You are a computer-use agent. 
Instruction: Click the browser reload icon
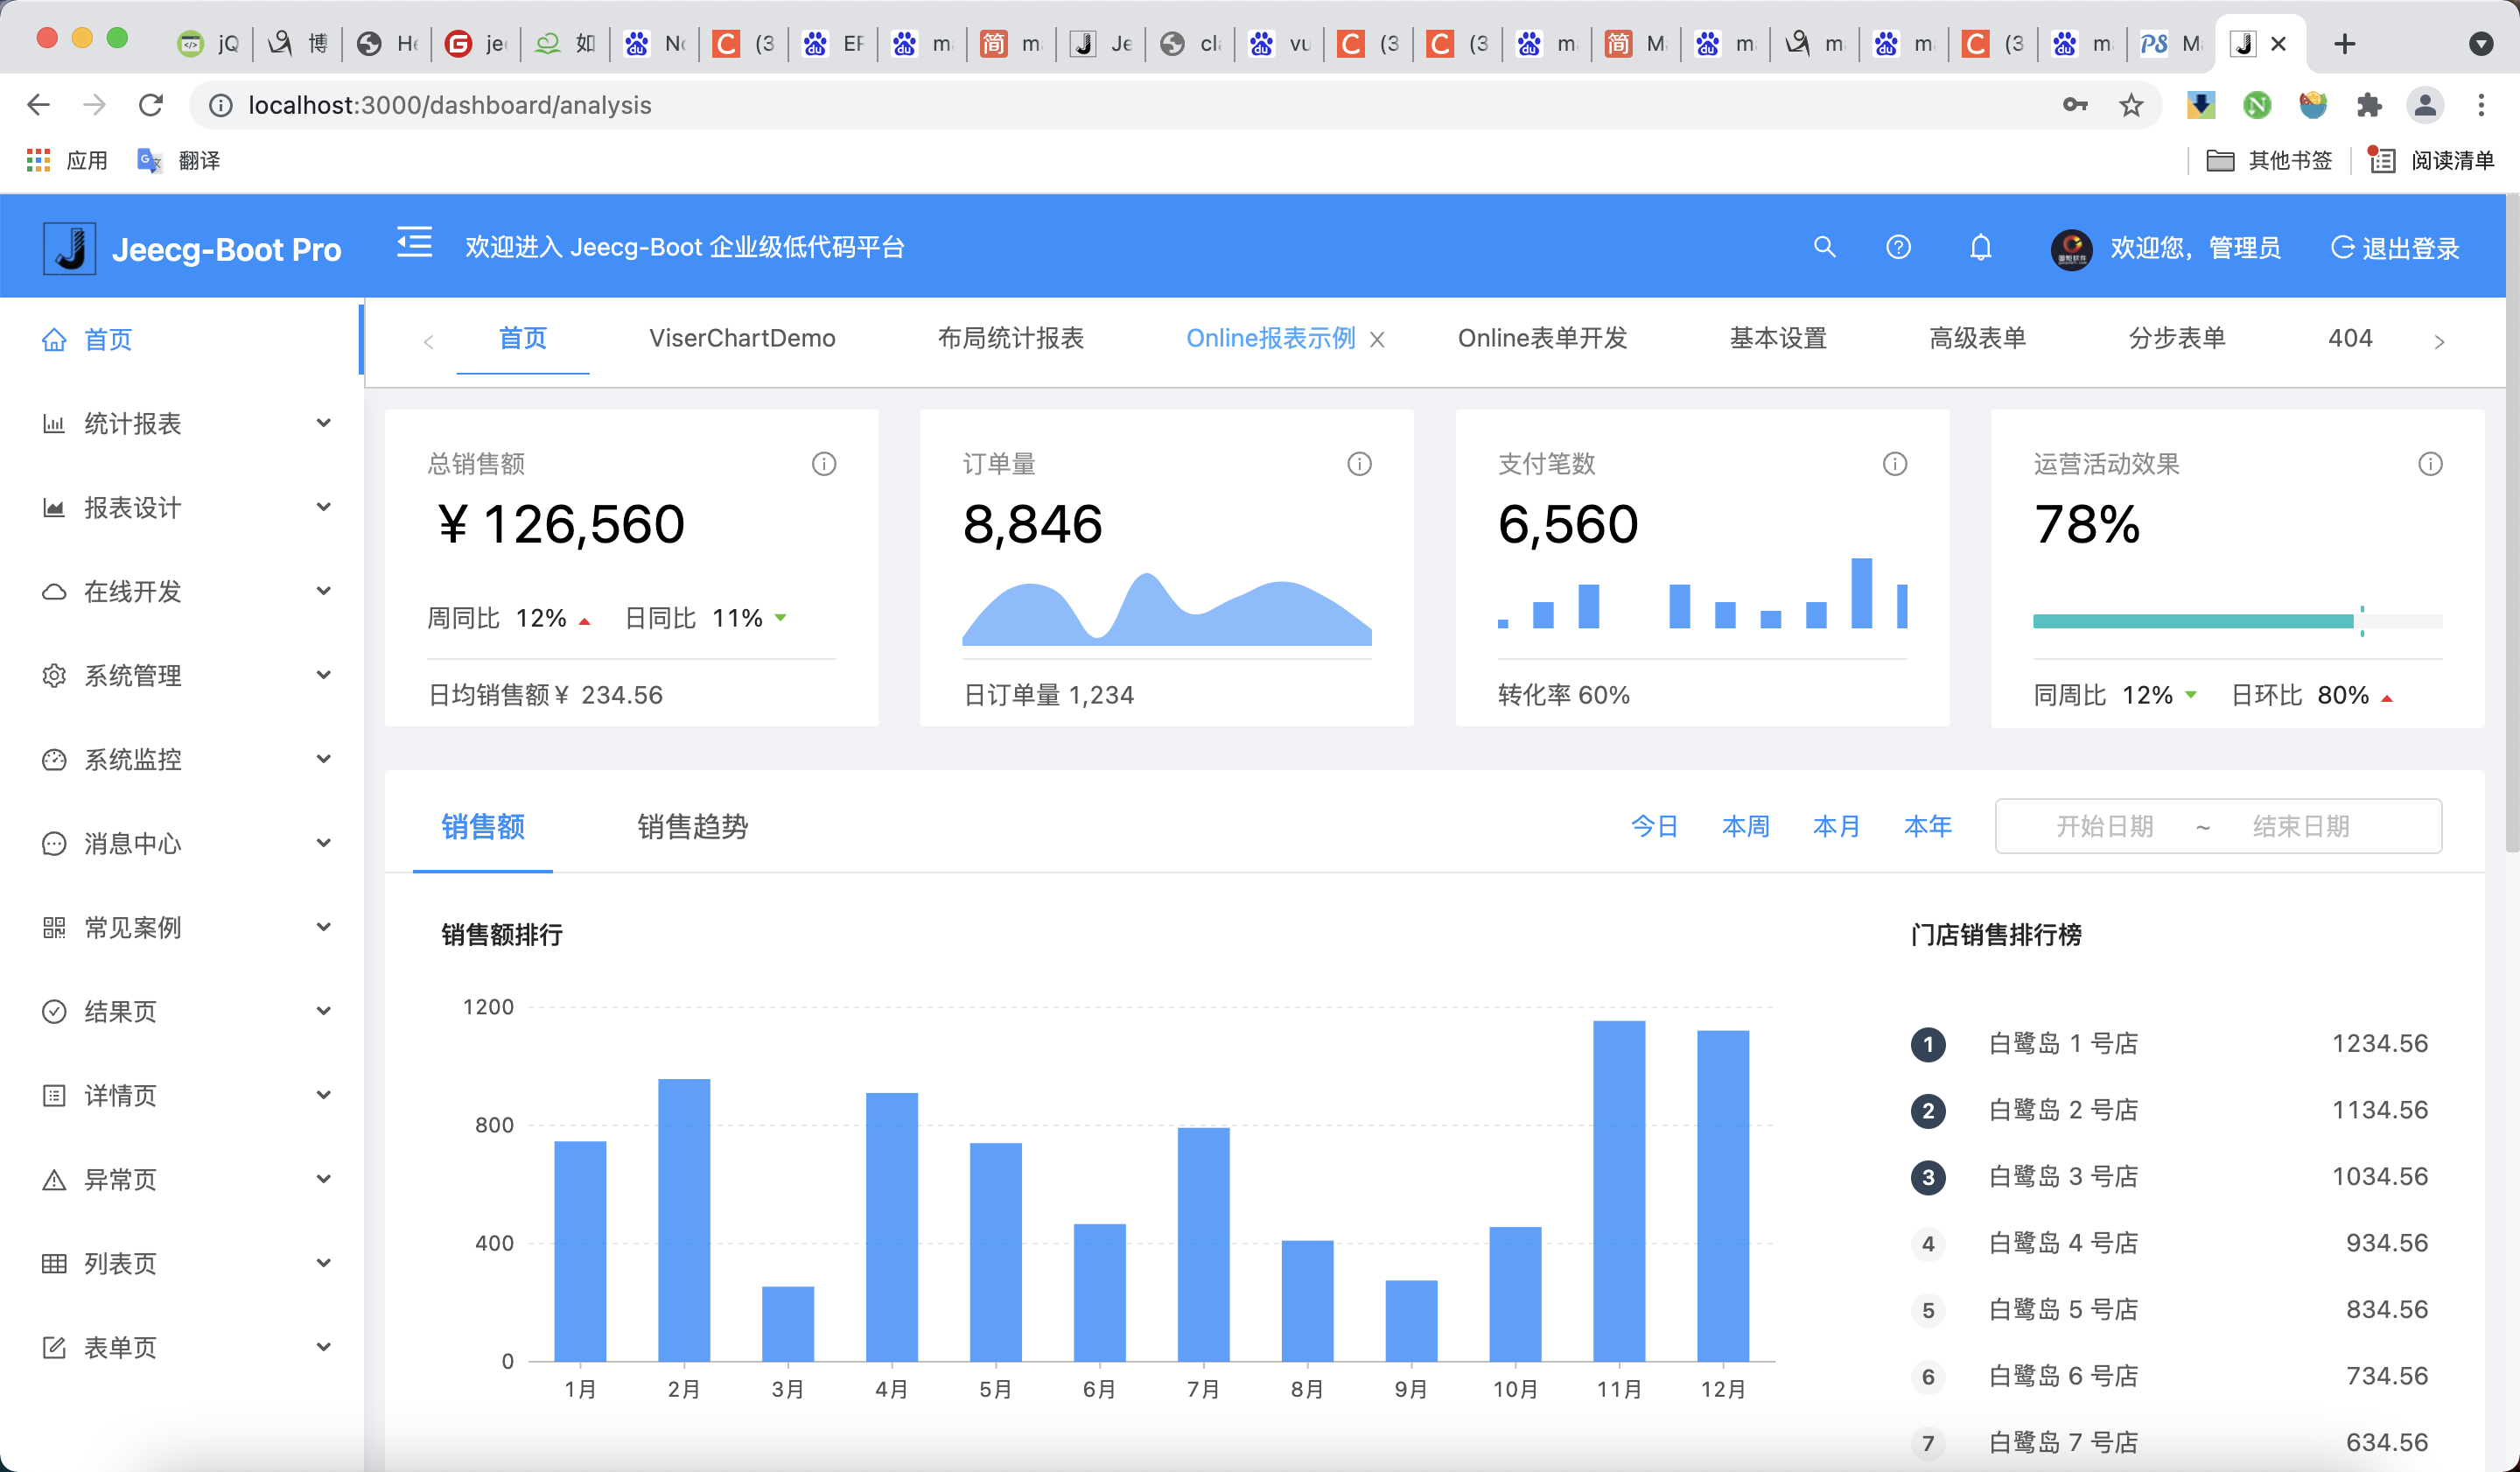[x=151, y=105]
